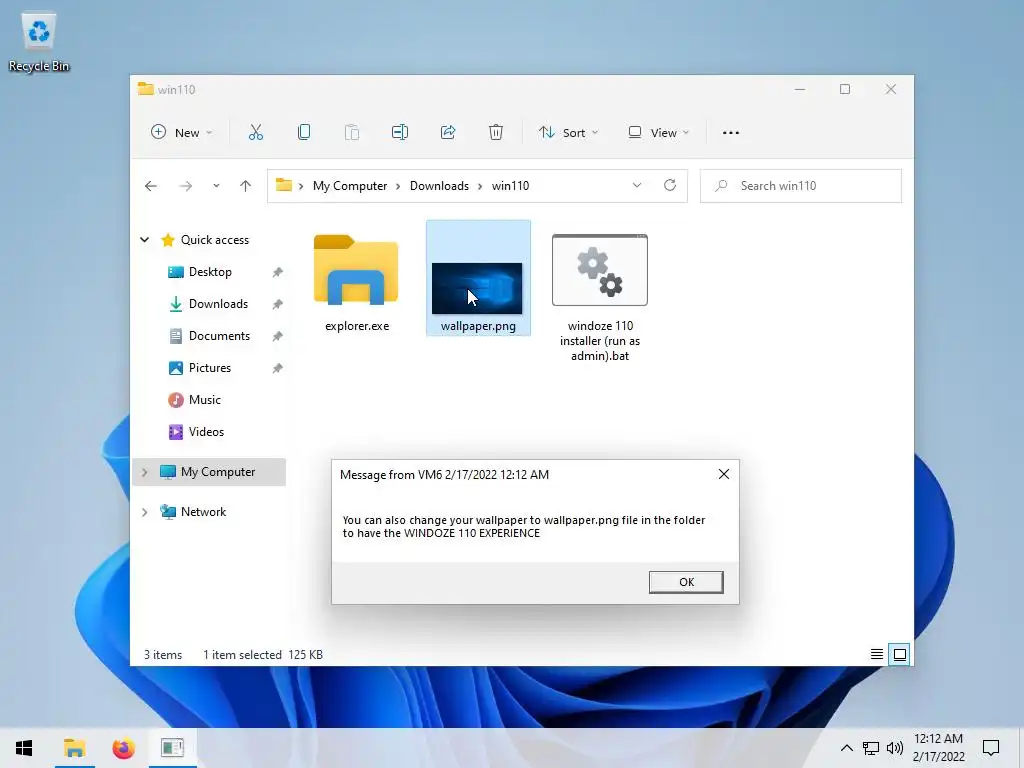Launch Firefox from the taskbar

(x=123, y=748)
